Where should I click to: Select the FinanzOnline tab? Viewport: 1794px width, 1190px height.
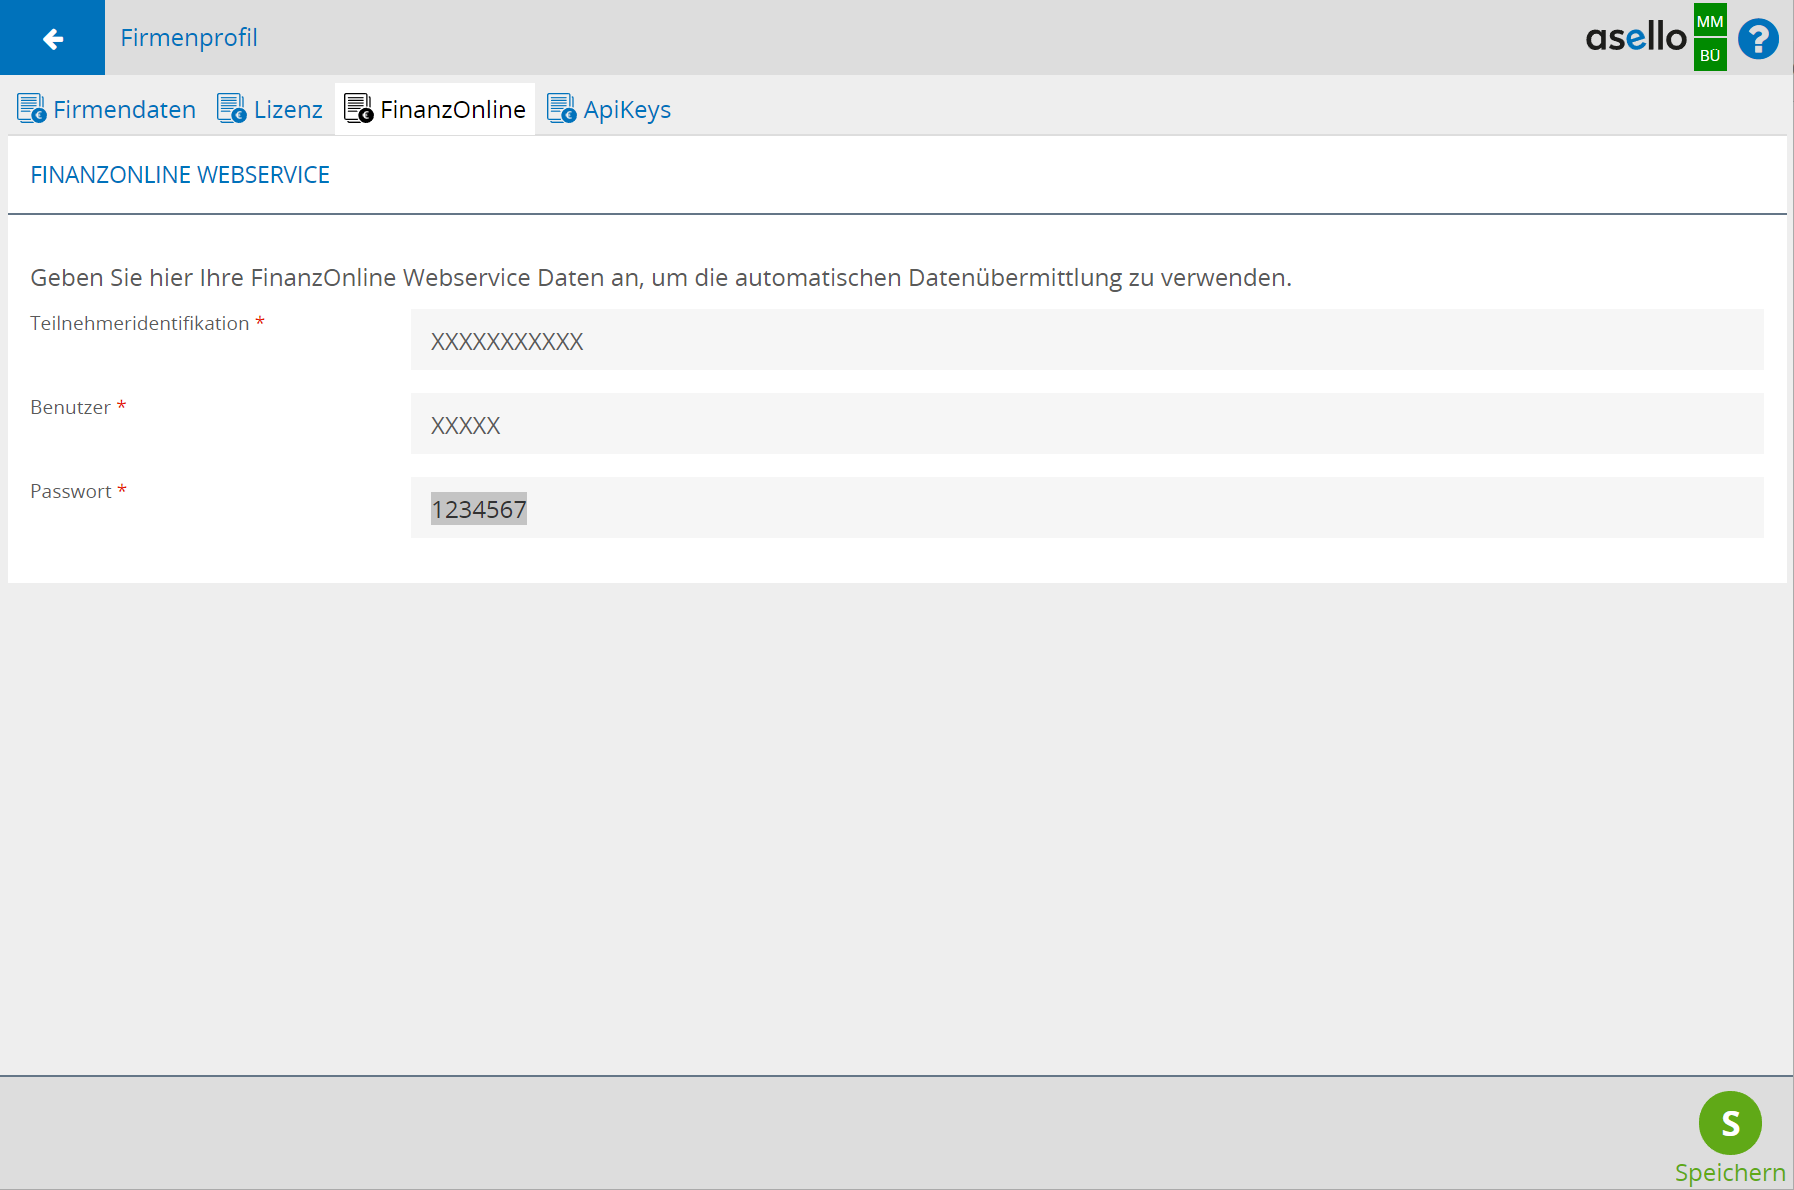[x=452, y=110]
